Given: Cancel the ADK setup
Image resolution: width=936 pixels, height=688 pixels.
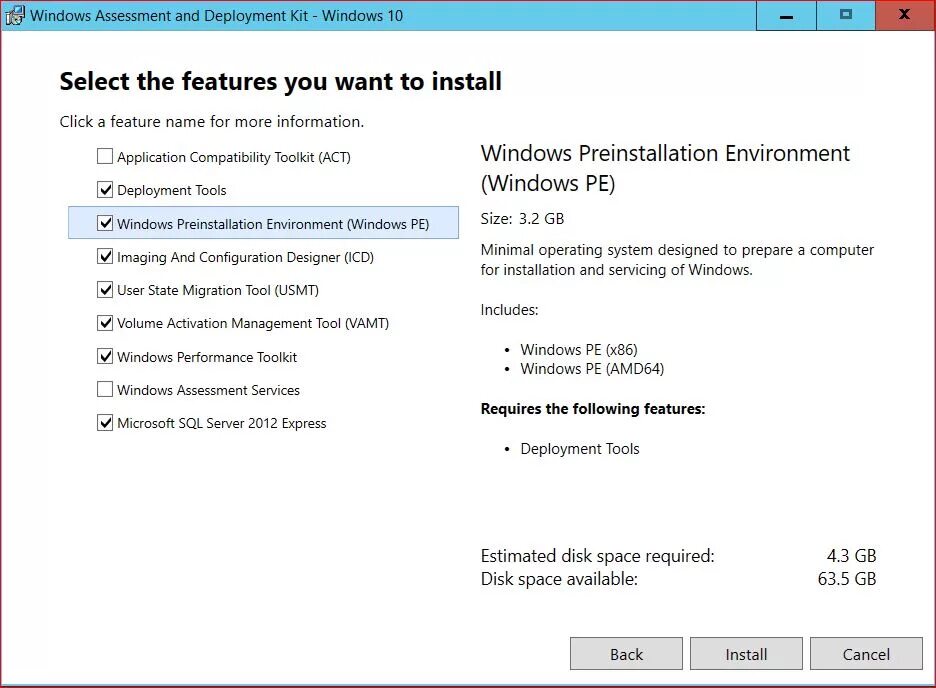Looking at the screenshot, I should [x=866, y=654].
